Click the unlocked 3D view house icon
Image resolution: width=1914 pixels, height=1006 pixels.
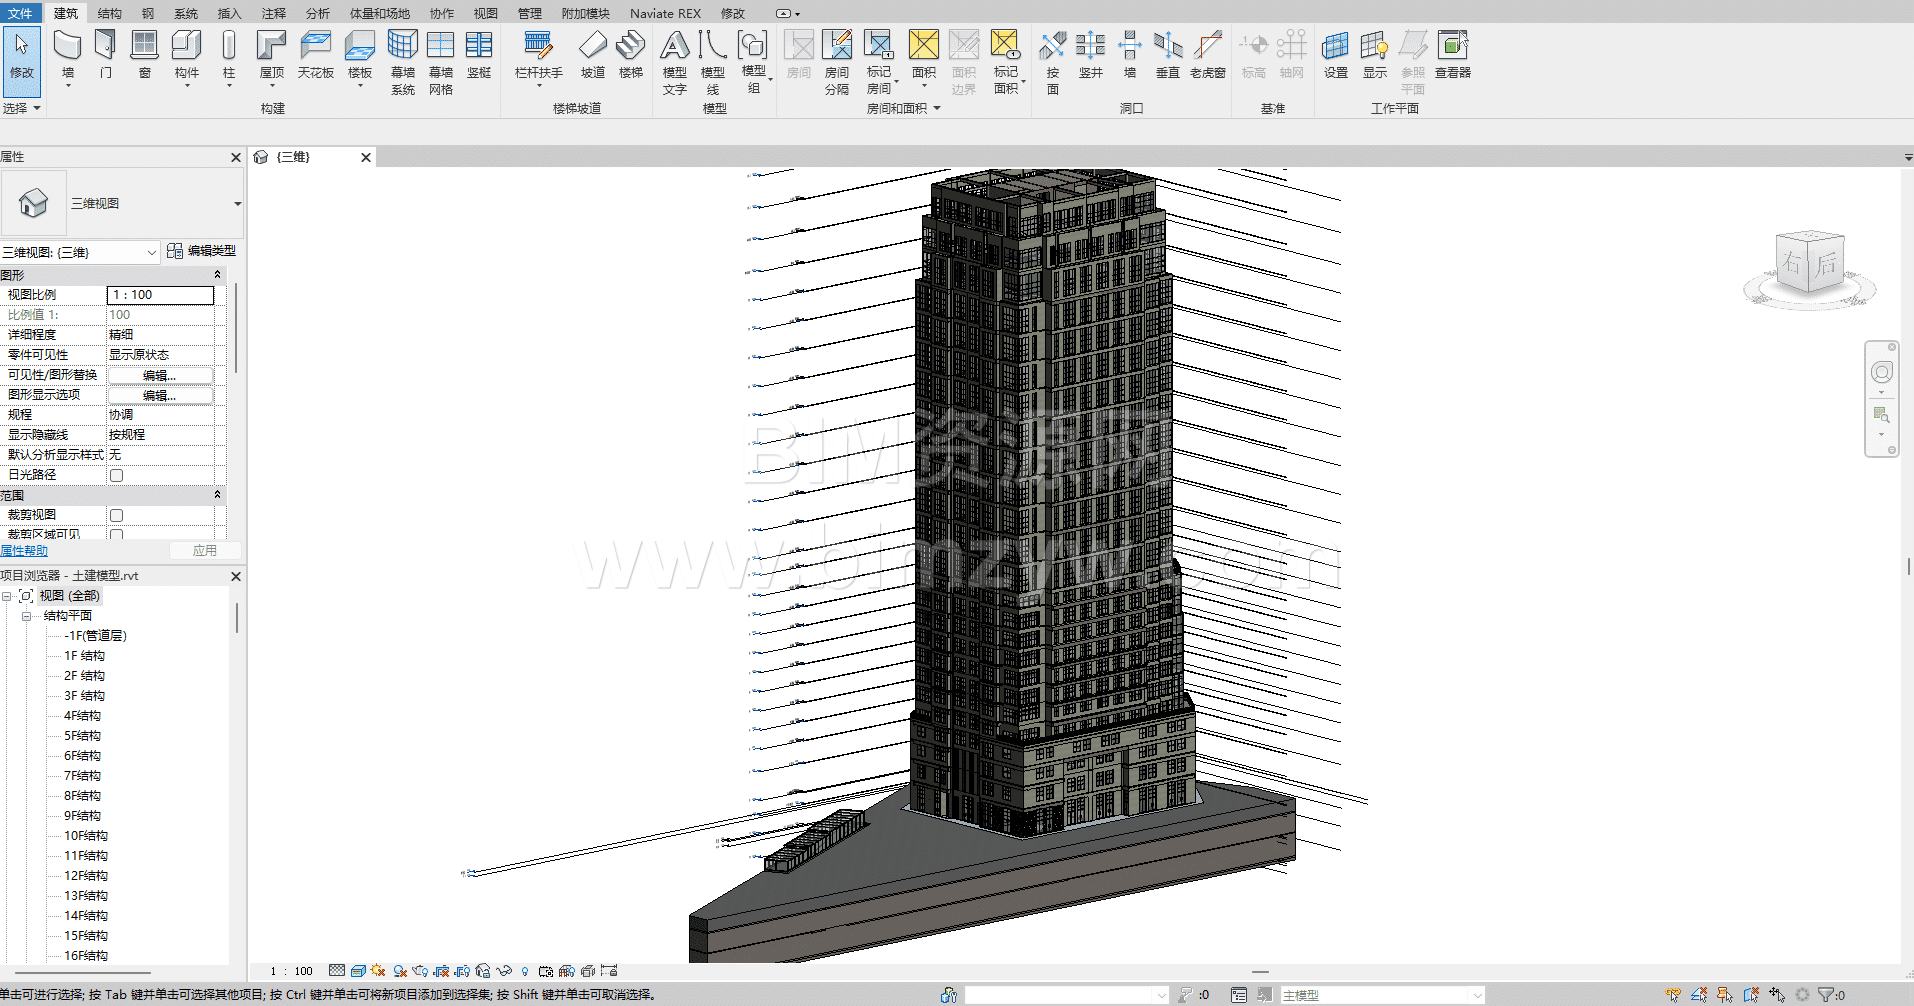483,971
